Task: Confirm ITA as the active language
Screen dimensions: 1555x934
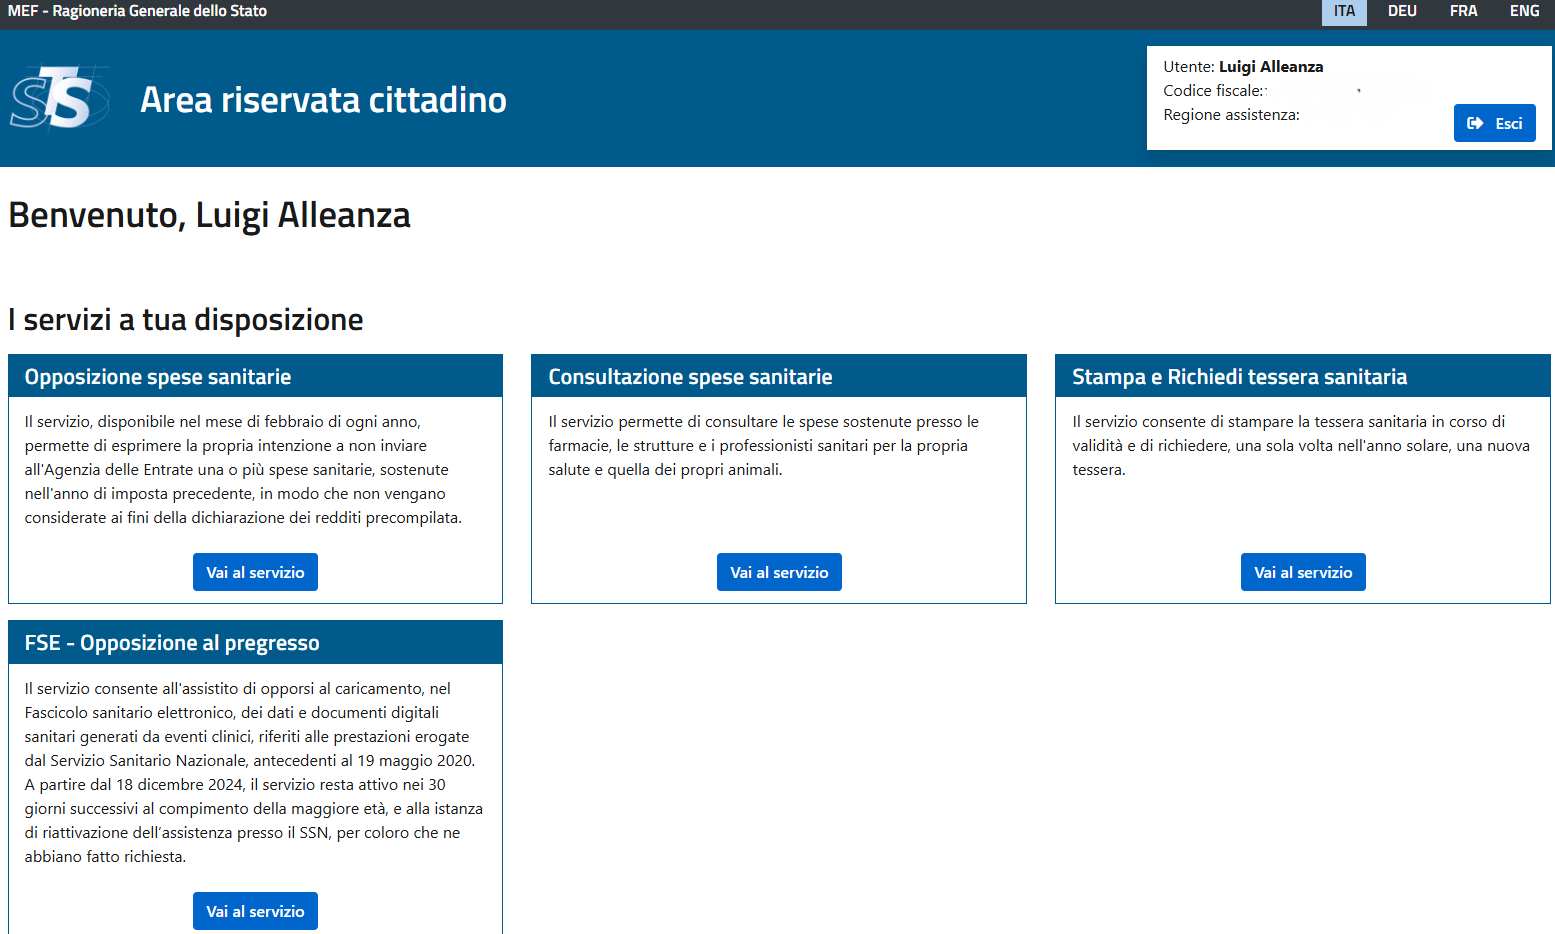Action: [x=1344, y=12]
